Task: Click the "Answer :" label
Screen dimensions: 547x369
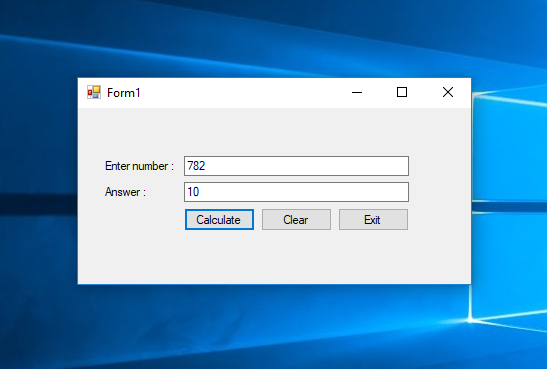Action: pyautogui.click(x=125, y=192)
